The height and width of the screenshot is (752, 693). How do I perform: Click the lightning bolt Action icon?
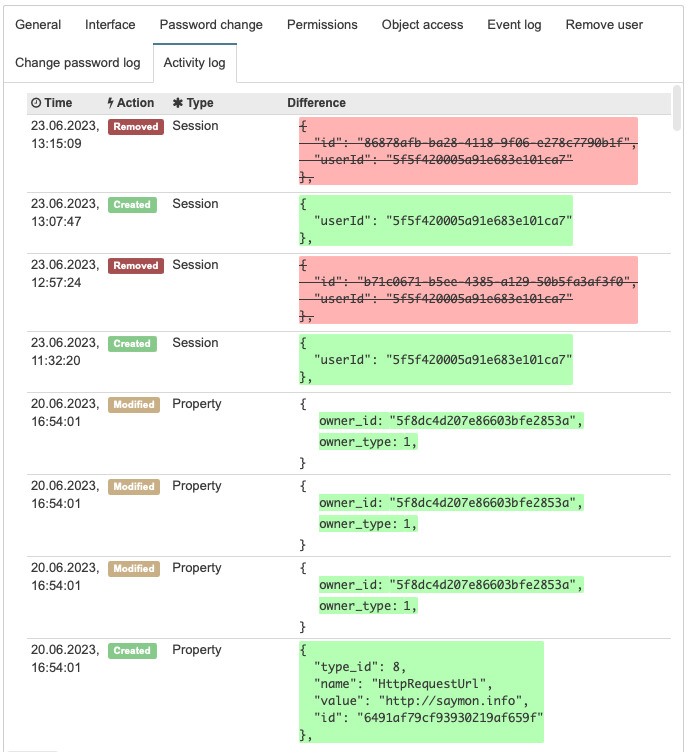pyautogui.click(x=110, y=103)
